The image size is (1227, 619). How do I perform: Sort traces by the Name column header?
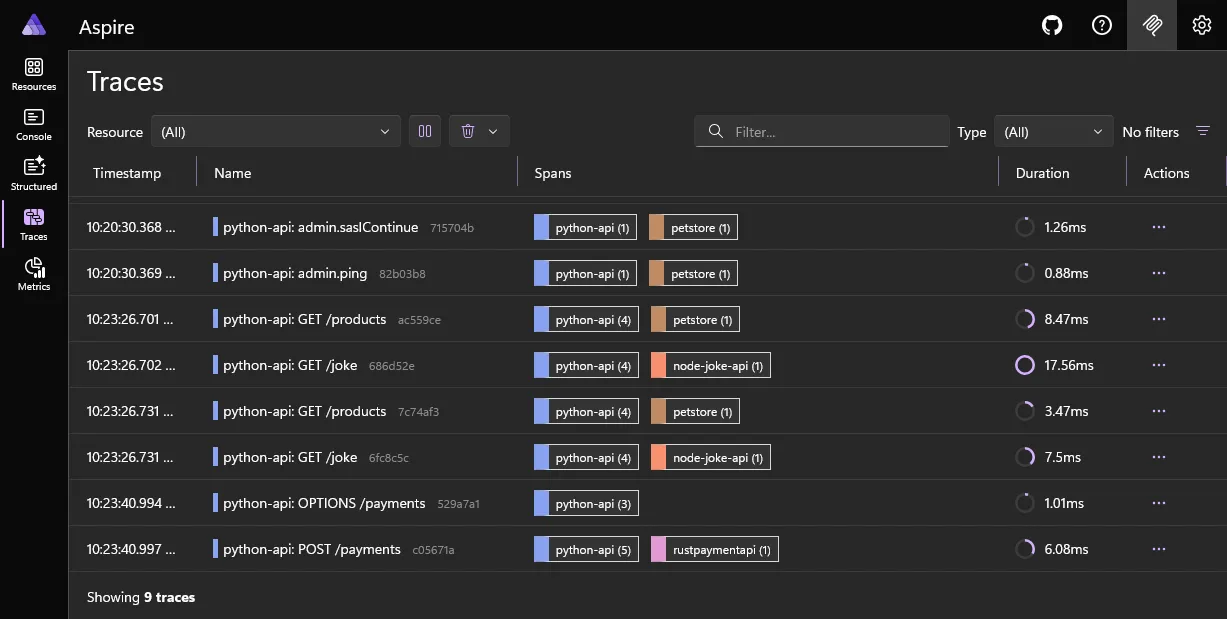(x=232, y=173)
